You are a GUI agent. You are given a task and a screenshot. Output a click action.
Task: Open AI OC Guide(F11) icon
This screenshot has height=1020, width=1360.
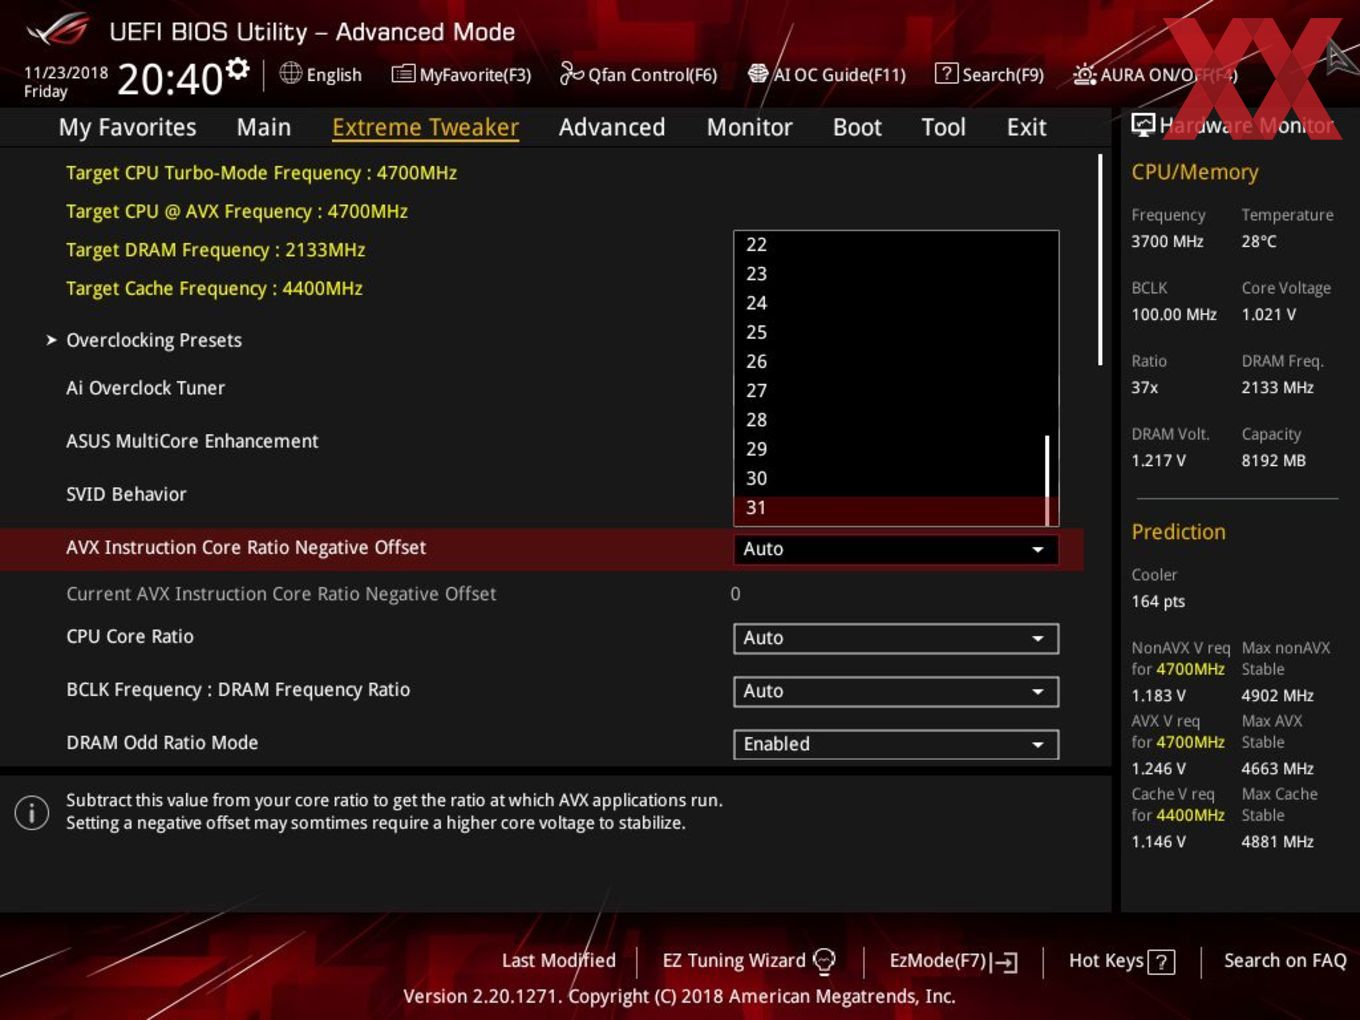pos(758,74)
